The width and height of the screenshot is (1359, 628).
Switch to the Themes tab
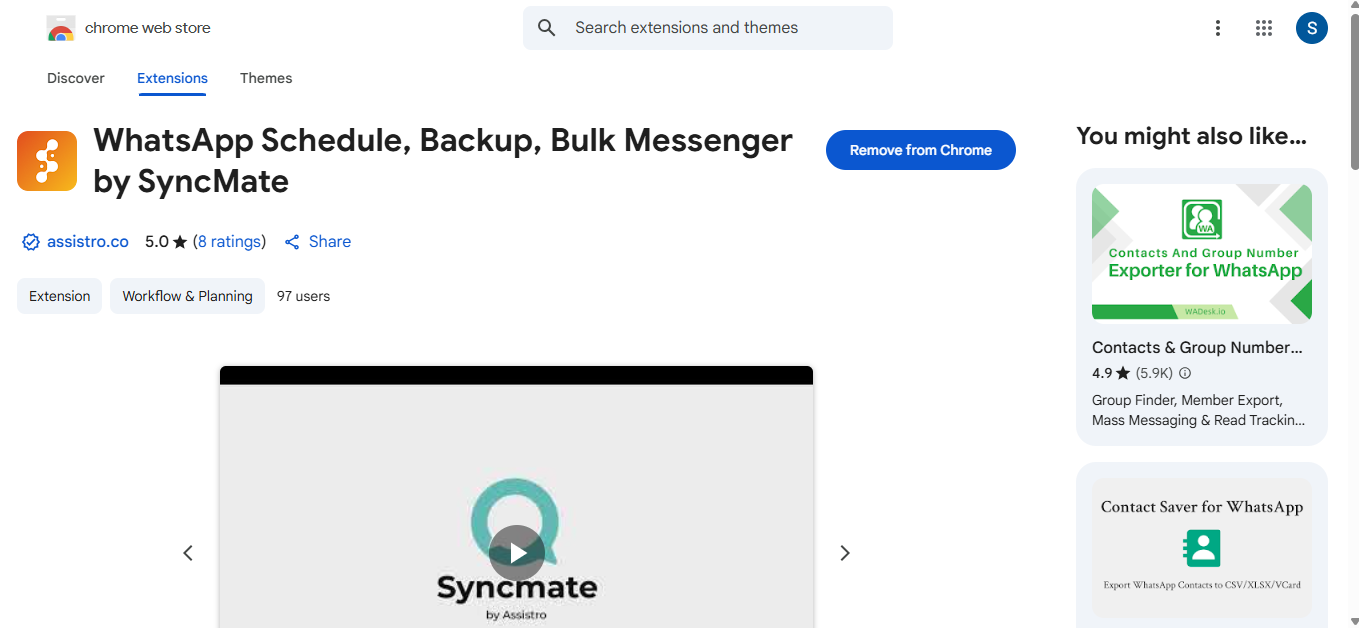pos(266,78)
